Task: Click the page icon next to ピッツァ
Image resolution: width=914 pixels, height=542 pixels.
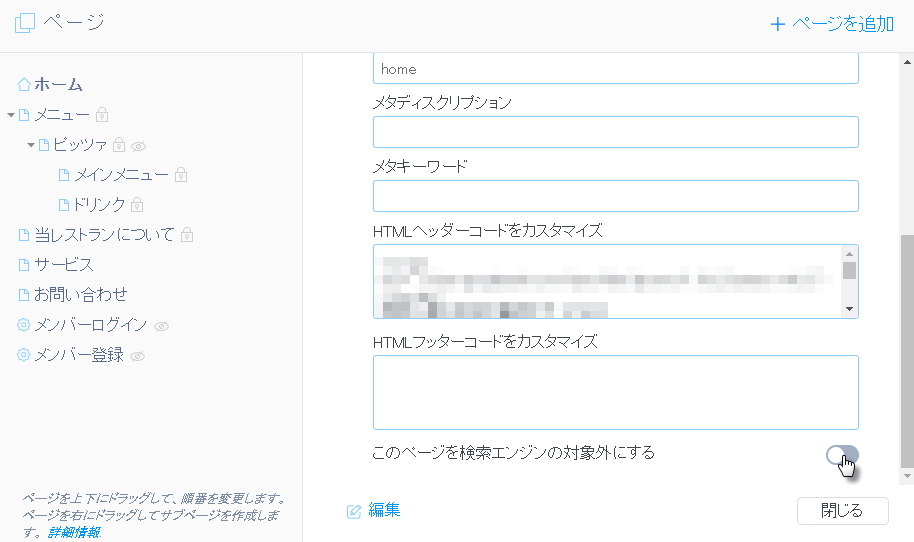Action: (44, 145)
